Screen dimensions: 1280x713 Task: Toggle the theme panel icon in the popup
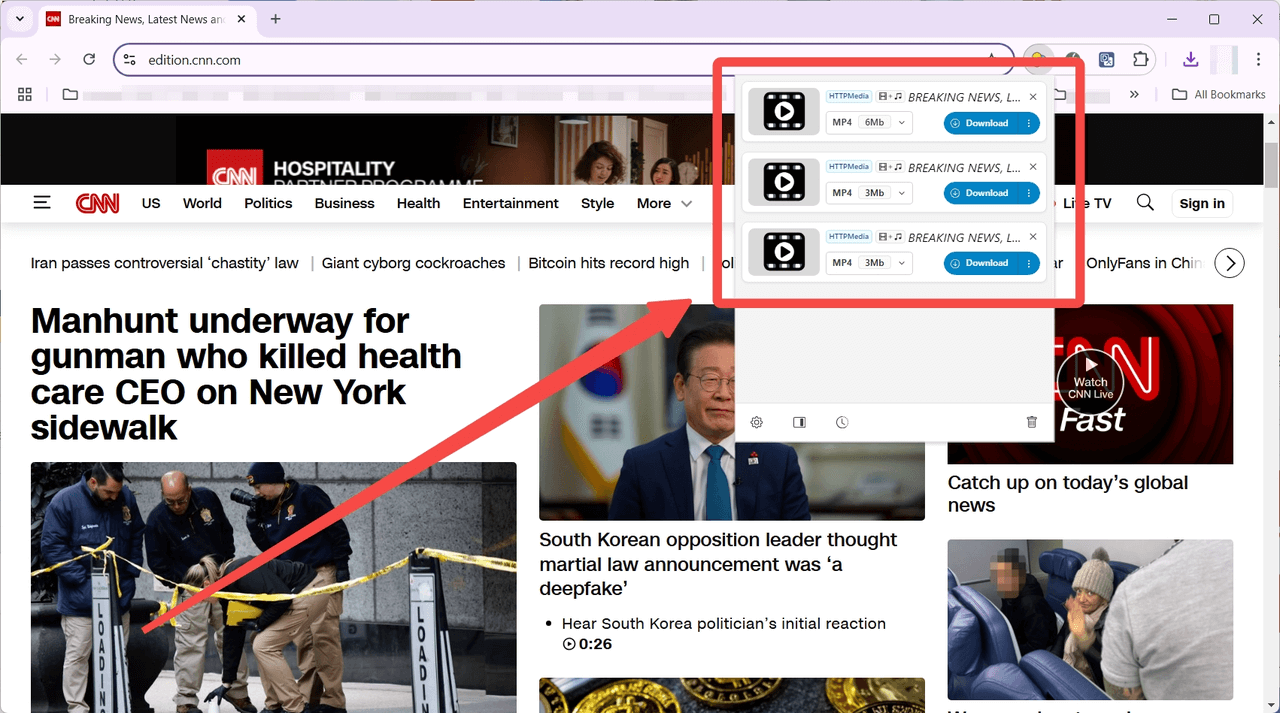pyautogui.click(x=799, y=422)
